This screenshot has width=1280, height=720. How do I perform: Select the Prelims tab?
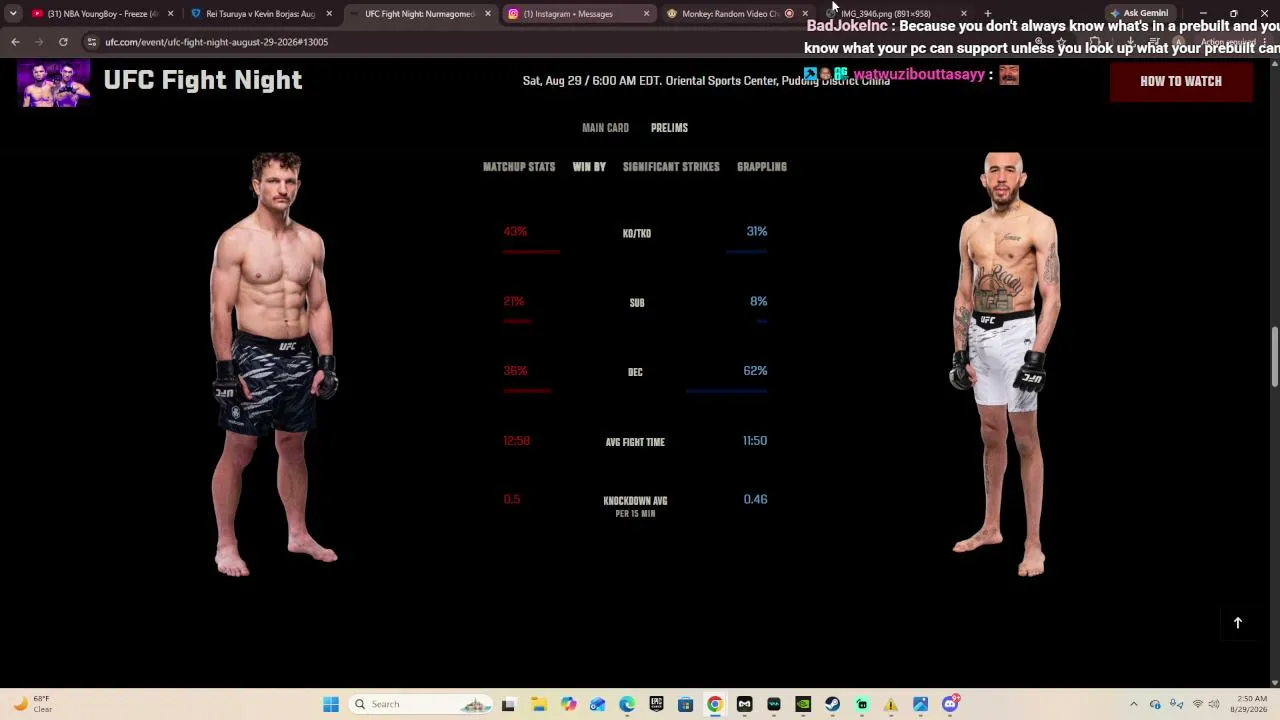click(669, 128)
